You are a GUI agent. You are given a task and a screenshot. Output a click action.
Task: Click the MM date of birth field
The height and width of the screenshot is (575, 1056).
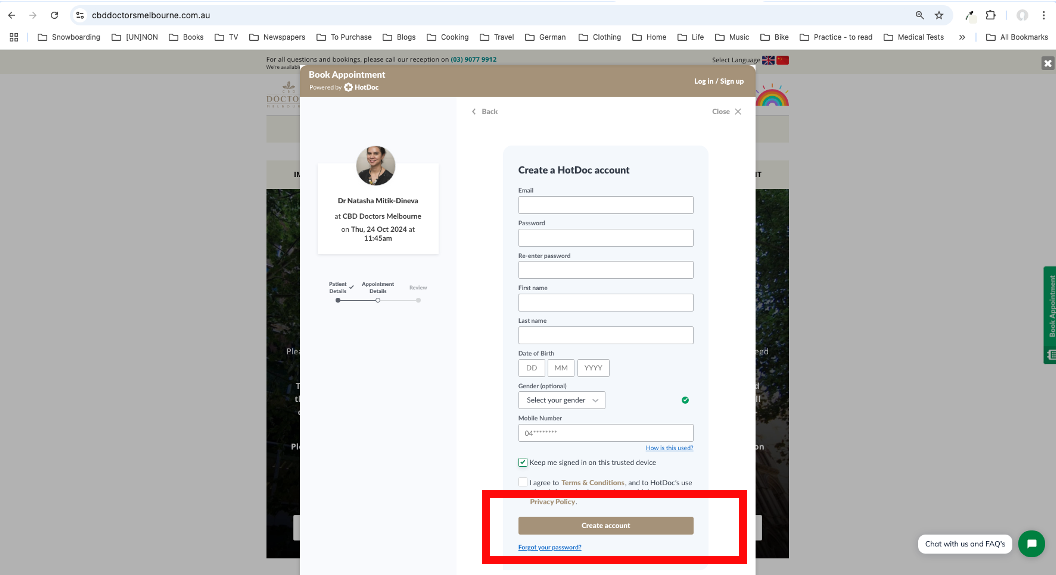pyautogui.click(x=561, y=368)
